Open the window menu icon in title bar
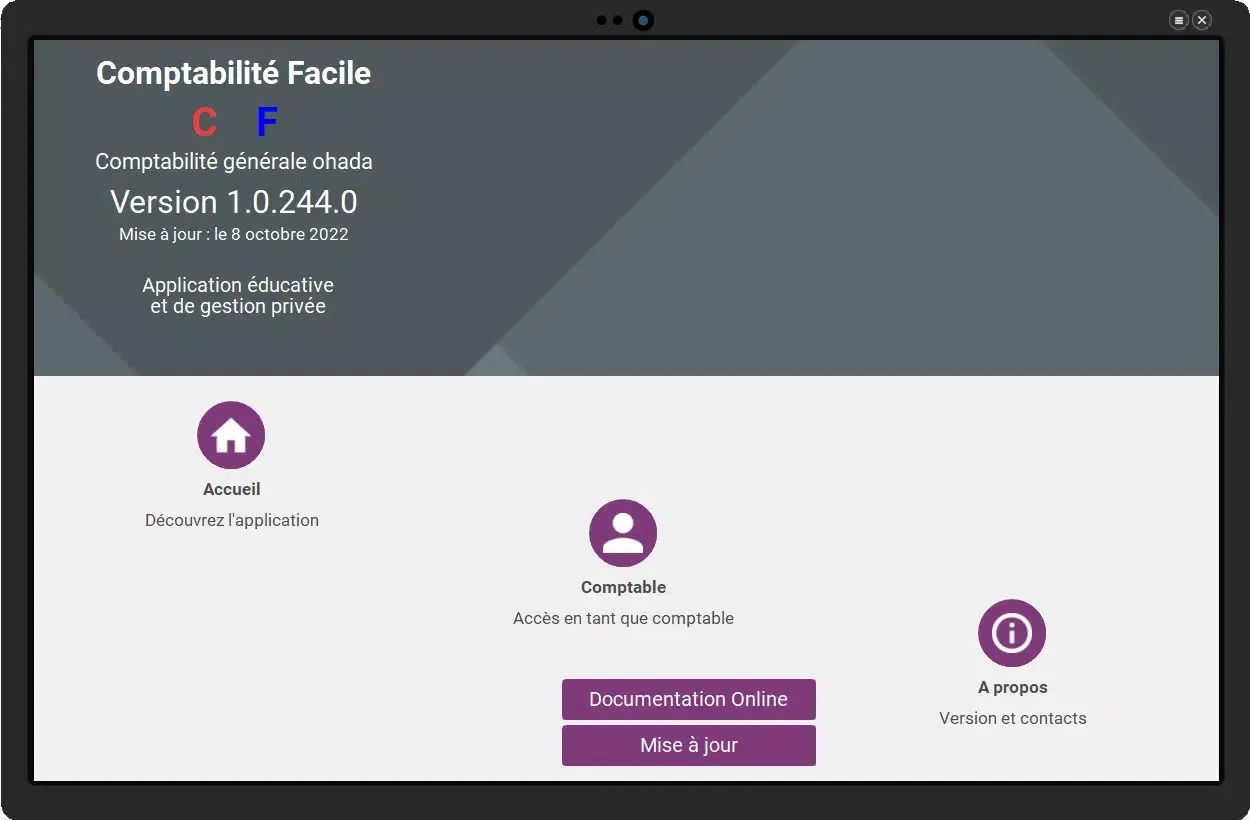Viewport: 1250px width, 820px height. 1179,20
